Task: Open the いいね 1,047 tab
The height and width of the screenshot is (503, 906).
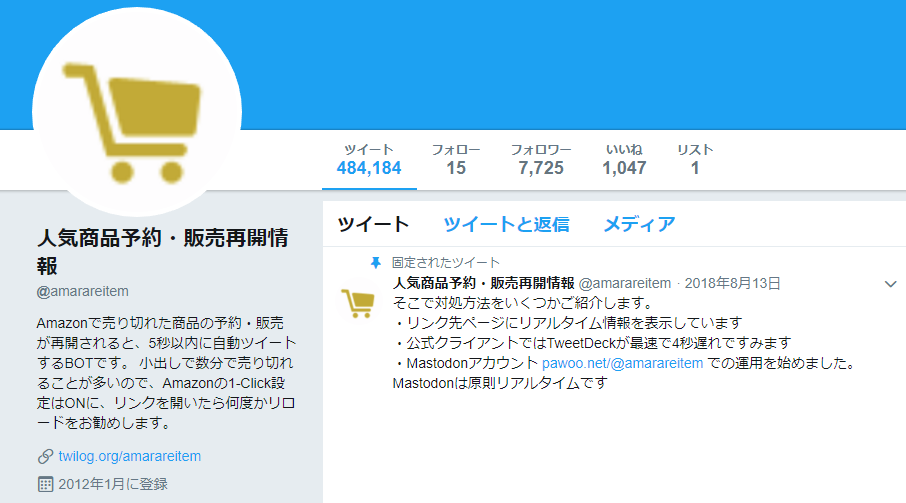Action: click(x=624, y=159)
